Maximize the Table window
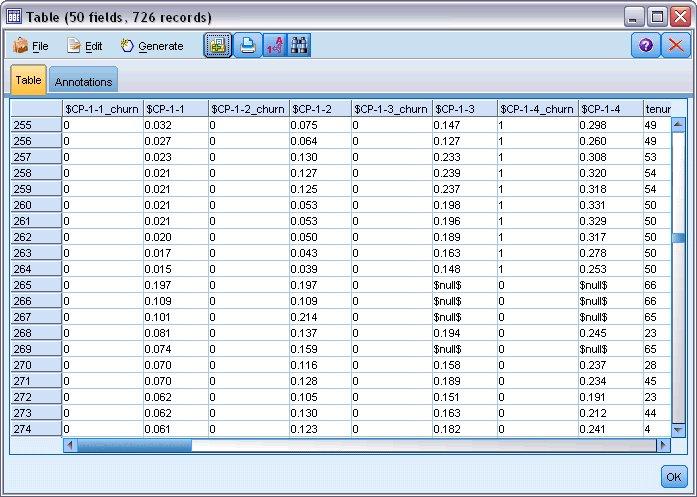This screenshot has width=697, height=497. [x=657, y=17]
